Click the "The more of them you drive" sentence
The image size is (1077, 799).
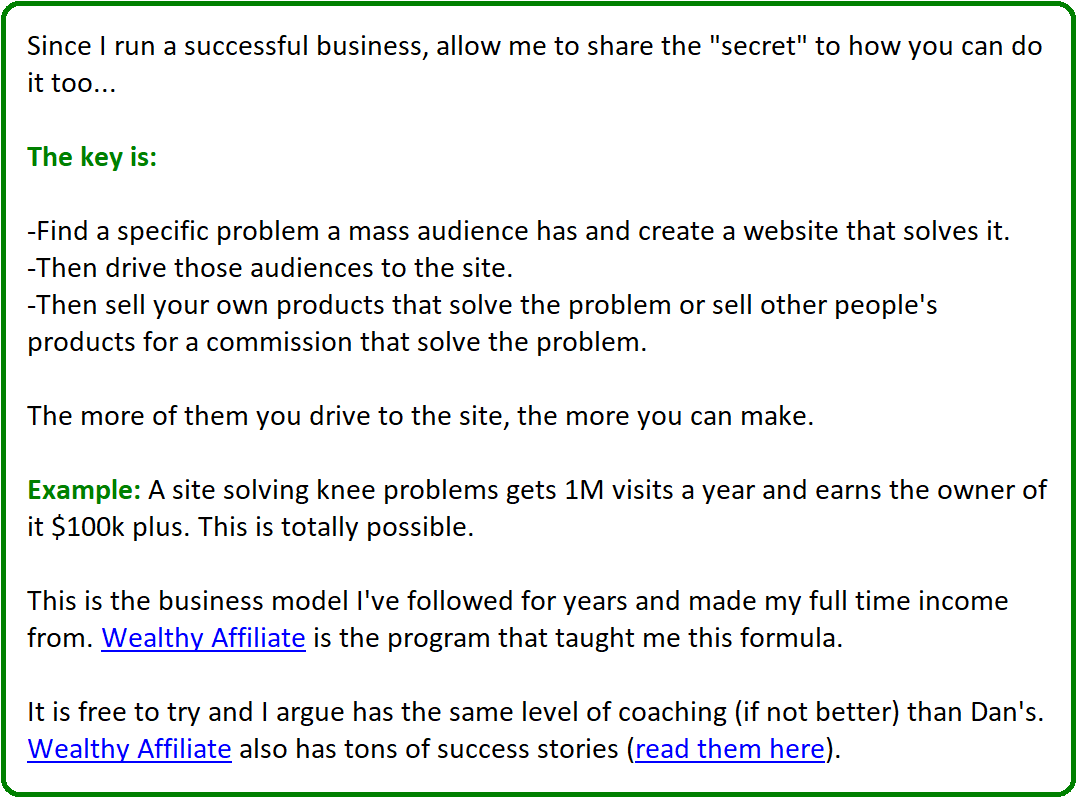pos(420,416)
